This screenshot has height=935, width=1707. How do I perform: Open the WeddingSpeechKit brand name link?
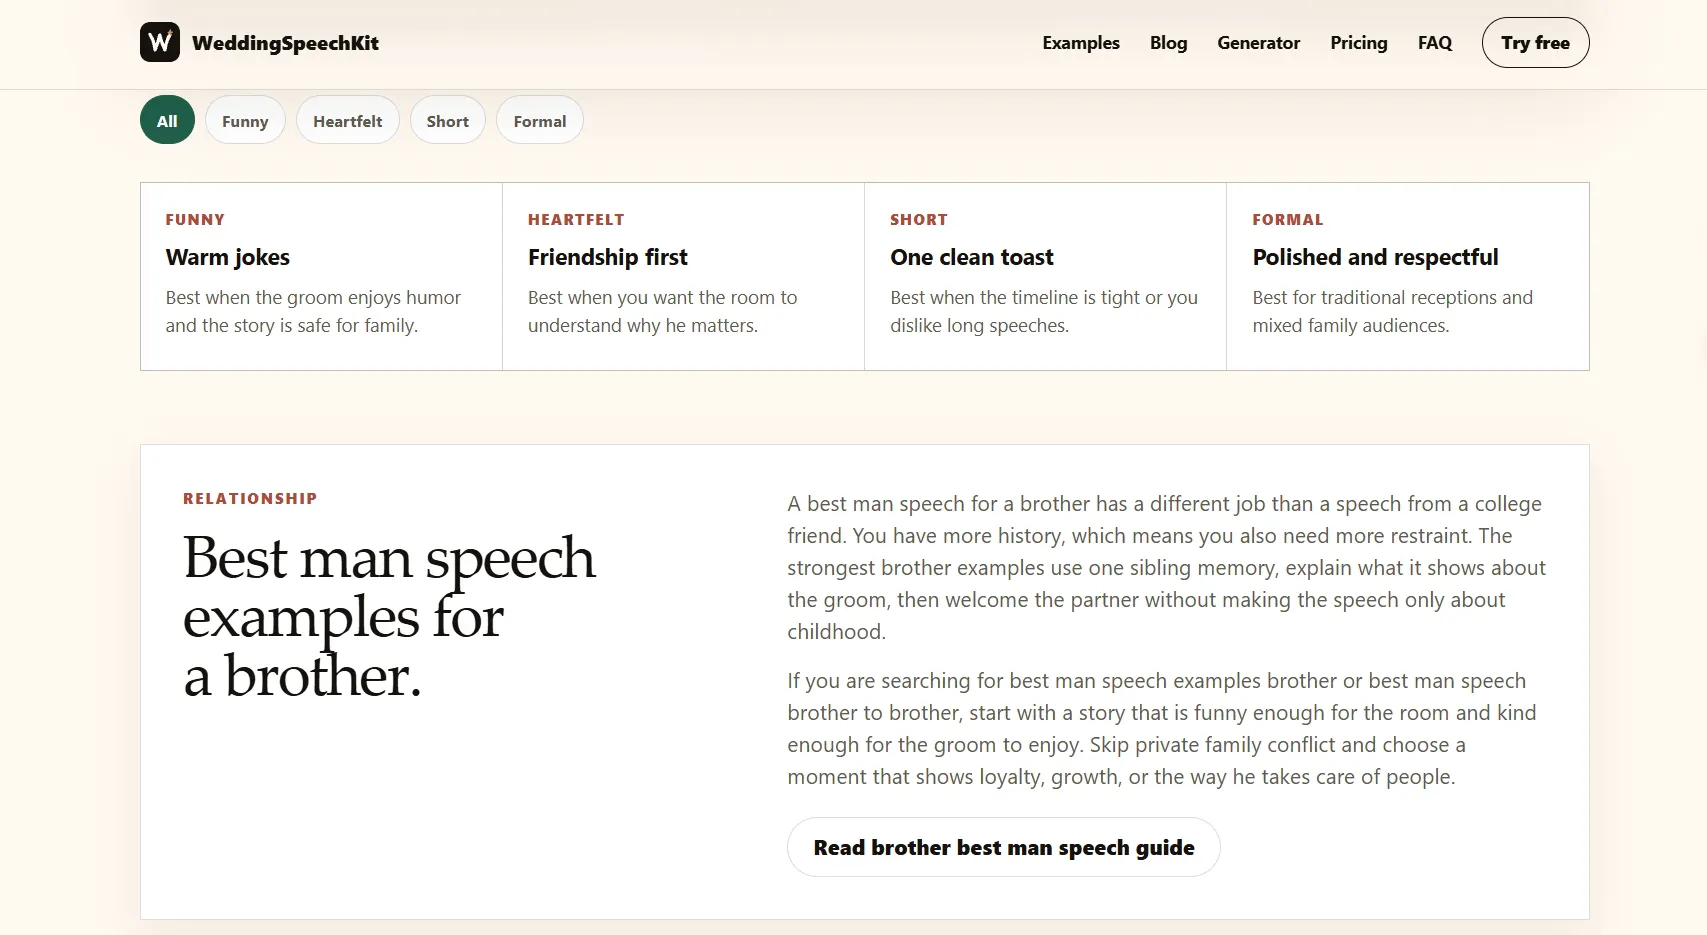click(285, 43)
